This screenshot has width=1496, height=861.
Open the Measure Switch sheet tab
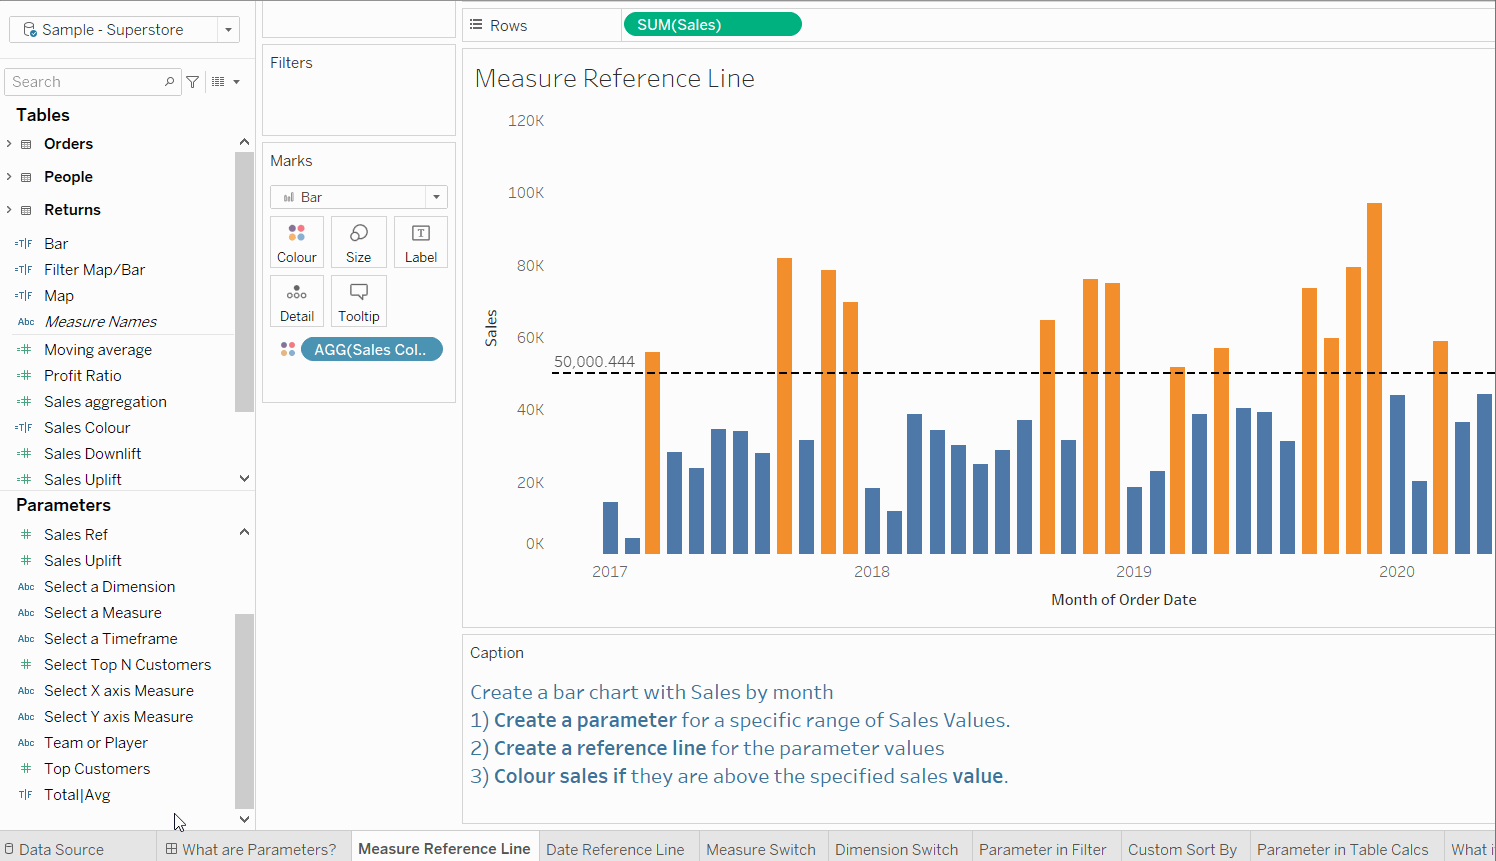[761, 849]
